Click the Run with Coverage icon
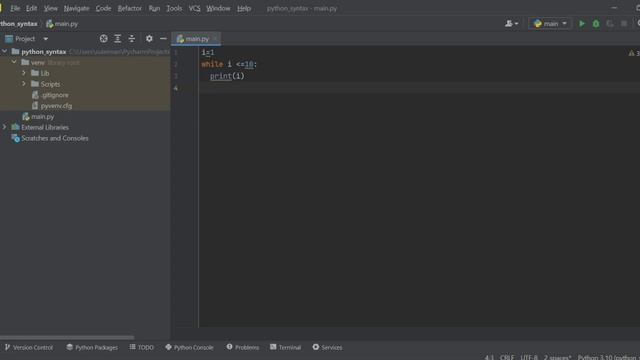The image size is (640, 360). tap(610, 24)
